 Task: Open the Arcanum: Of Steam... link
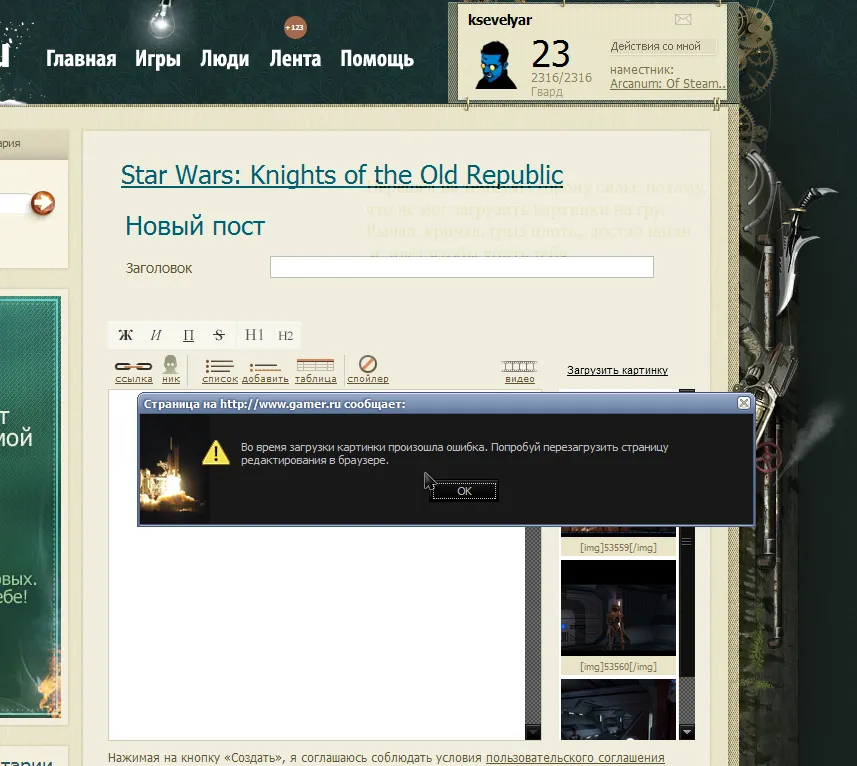point(668,84)
